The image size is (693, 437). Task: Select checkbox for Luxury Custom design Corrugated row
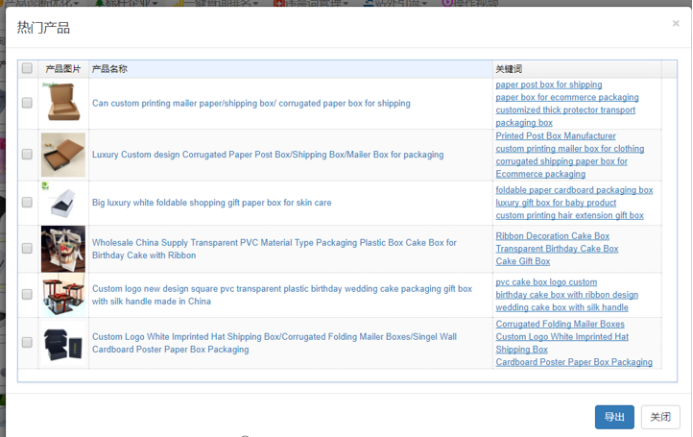coord(27,154)
